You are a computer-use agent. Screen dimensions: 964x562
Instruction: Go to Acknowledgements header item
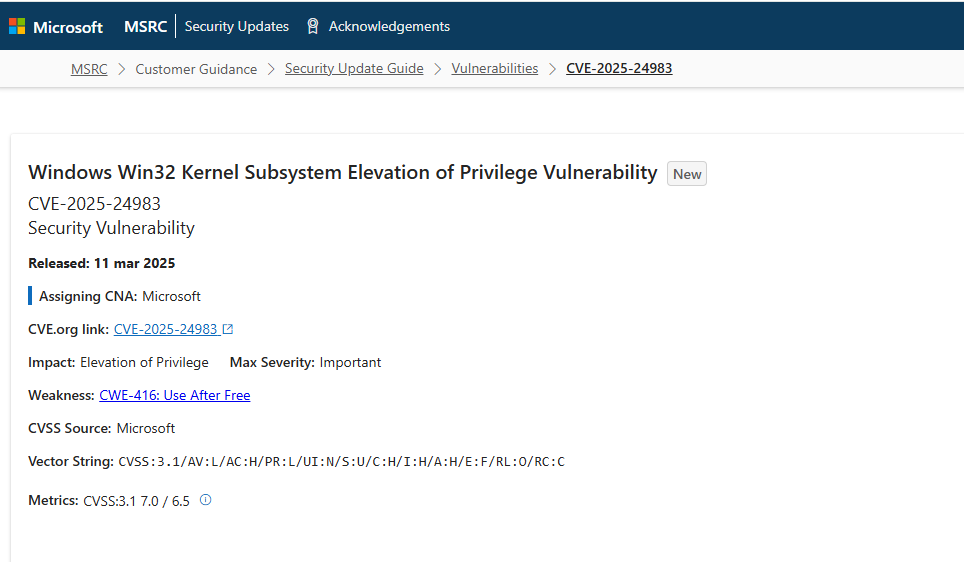(x=389, y=27)
